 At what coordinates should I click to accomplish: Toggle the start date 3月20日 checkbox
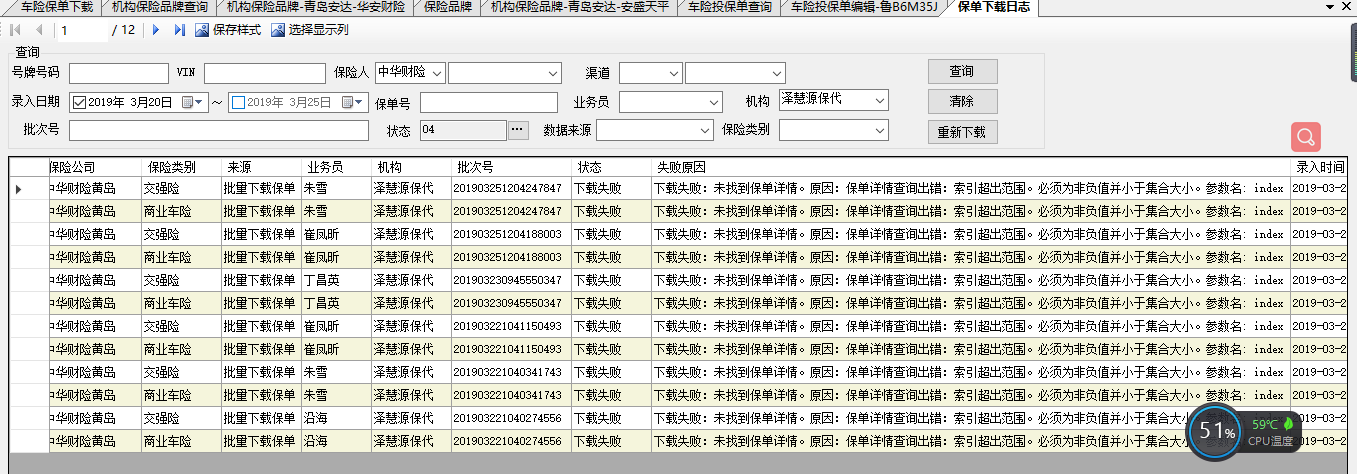(x=80, y=102)
